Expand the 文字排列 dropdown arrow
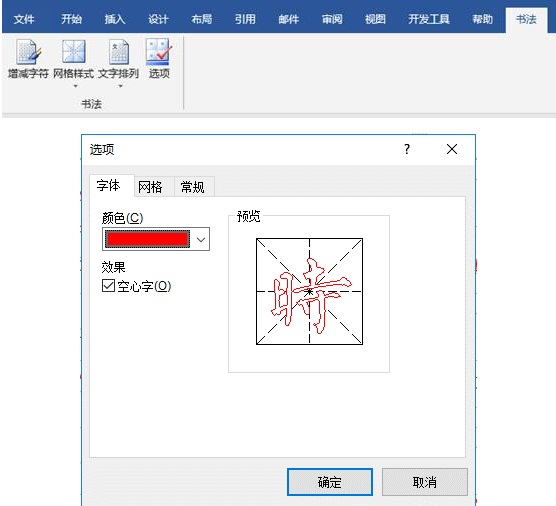Screen dimensions: 556x506 (121, 86)
